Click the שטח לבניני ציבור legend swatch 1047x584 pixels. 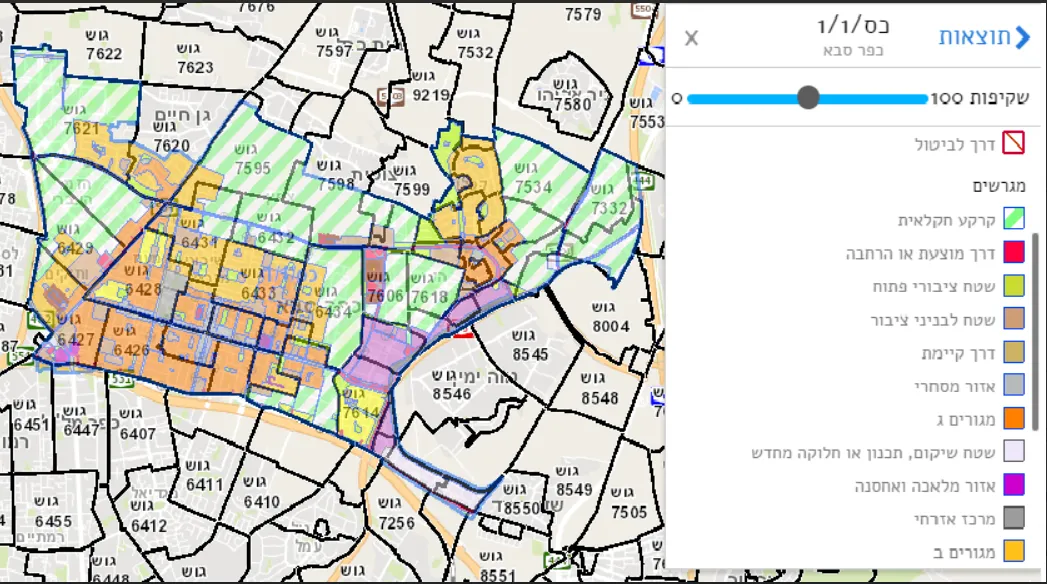point(1013,320)
